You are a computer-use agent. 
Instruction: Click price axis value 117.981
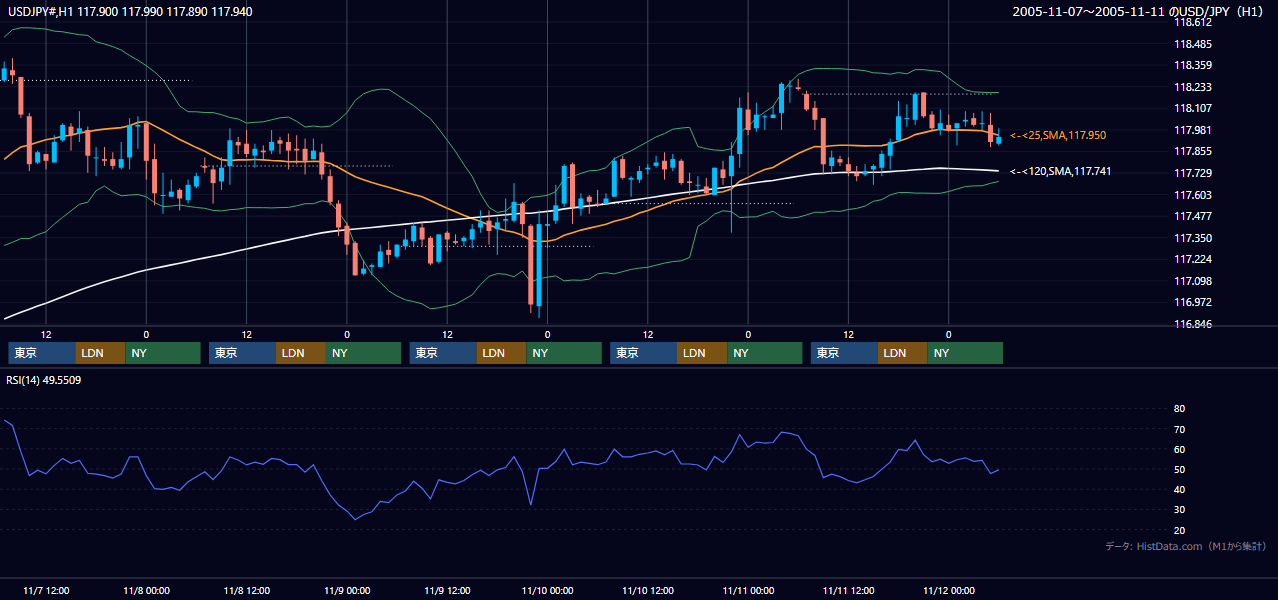(x=1192, y=130)
